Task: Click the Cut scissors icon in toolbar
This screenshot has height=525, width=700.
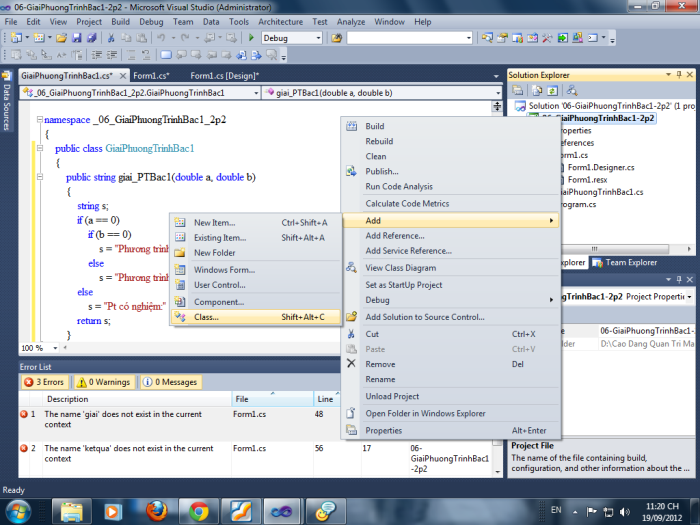Action: pyautogui.click(x=111, y=38)
